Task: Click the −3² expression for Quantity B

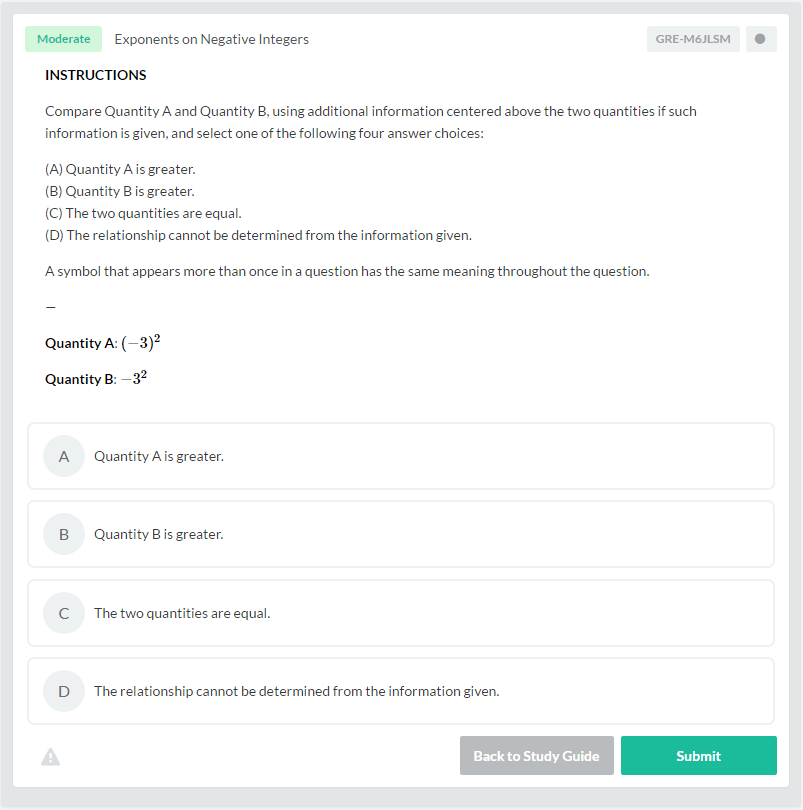Action: point(134,379)
